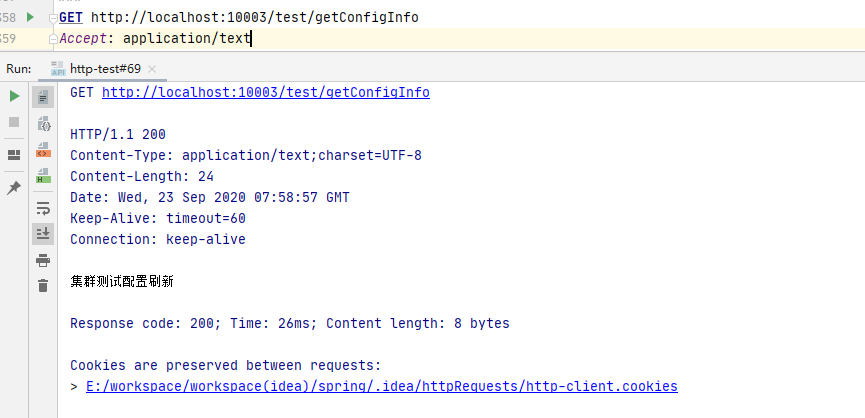This screenshot has height=418, width=865.
Task: Switch response view to XML format
Action: (43, 150)
